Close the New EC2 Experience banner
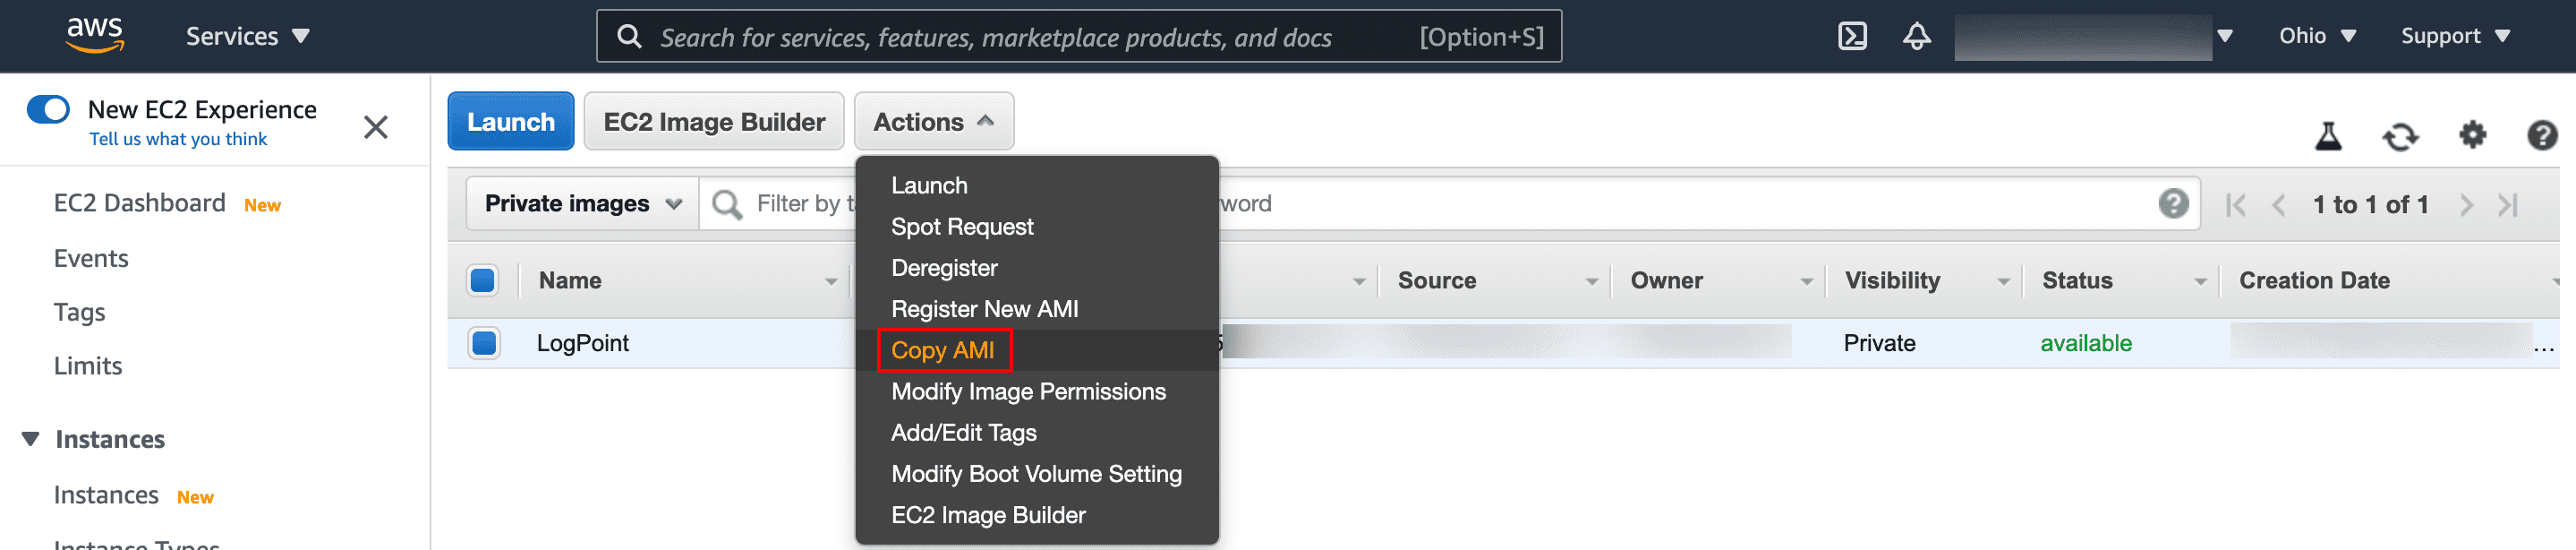The width and height of the screenshot is (2576, 550). coord(375,127)
